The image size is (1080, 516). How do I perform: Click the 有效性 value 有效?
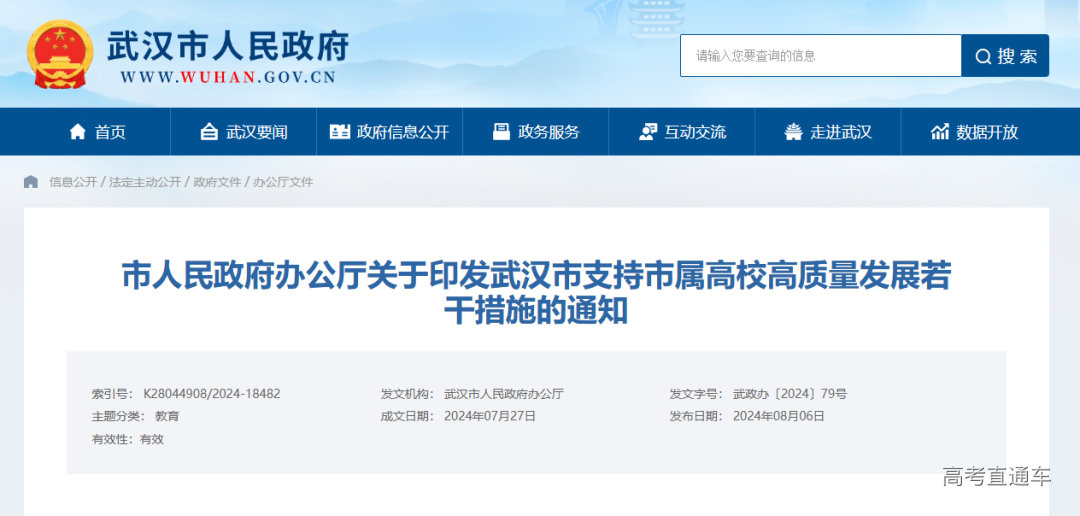(x=152, y=439)
